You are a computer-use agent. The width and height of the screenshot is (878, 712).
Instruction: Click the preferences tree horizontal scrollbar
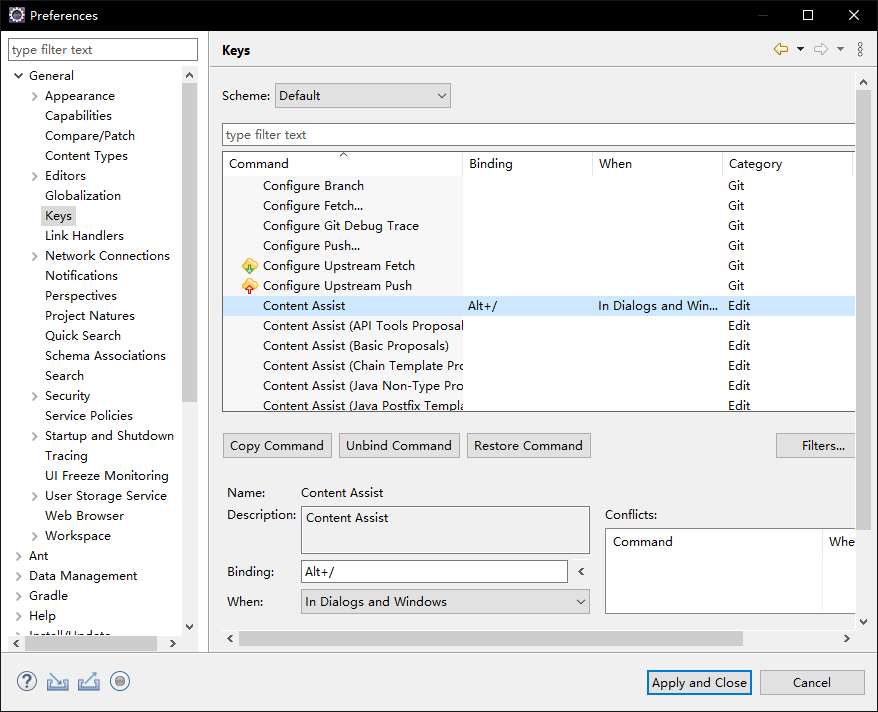click(91, 644)
